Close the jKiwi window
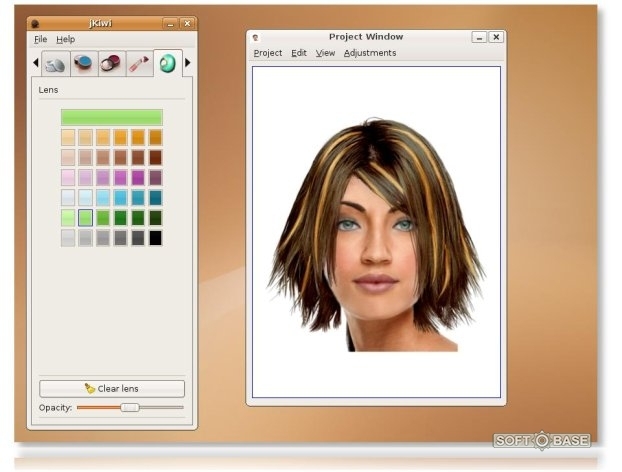This screenshot has height=472, width=622. tap(187, 24)
